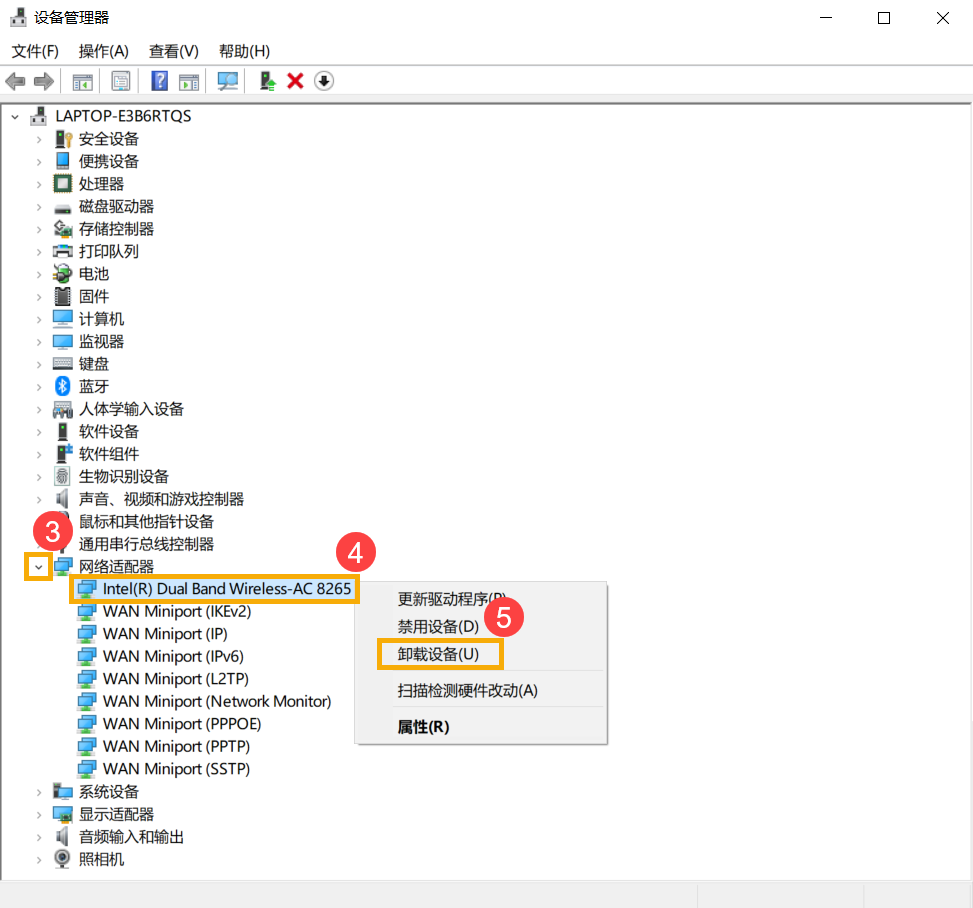Collapse the LAPTOP-E3B6RTQS root node

click(x=14, y=115)
